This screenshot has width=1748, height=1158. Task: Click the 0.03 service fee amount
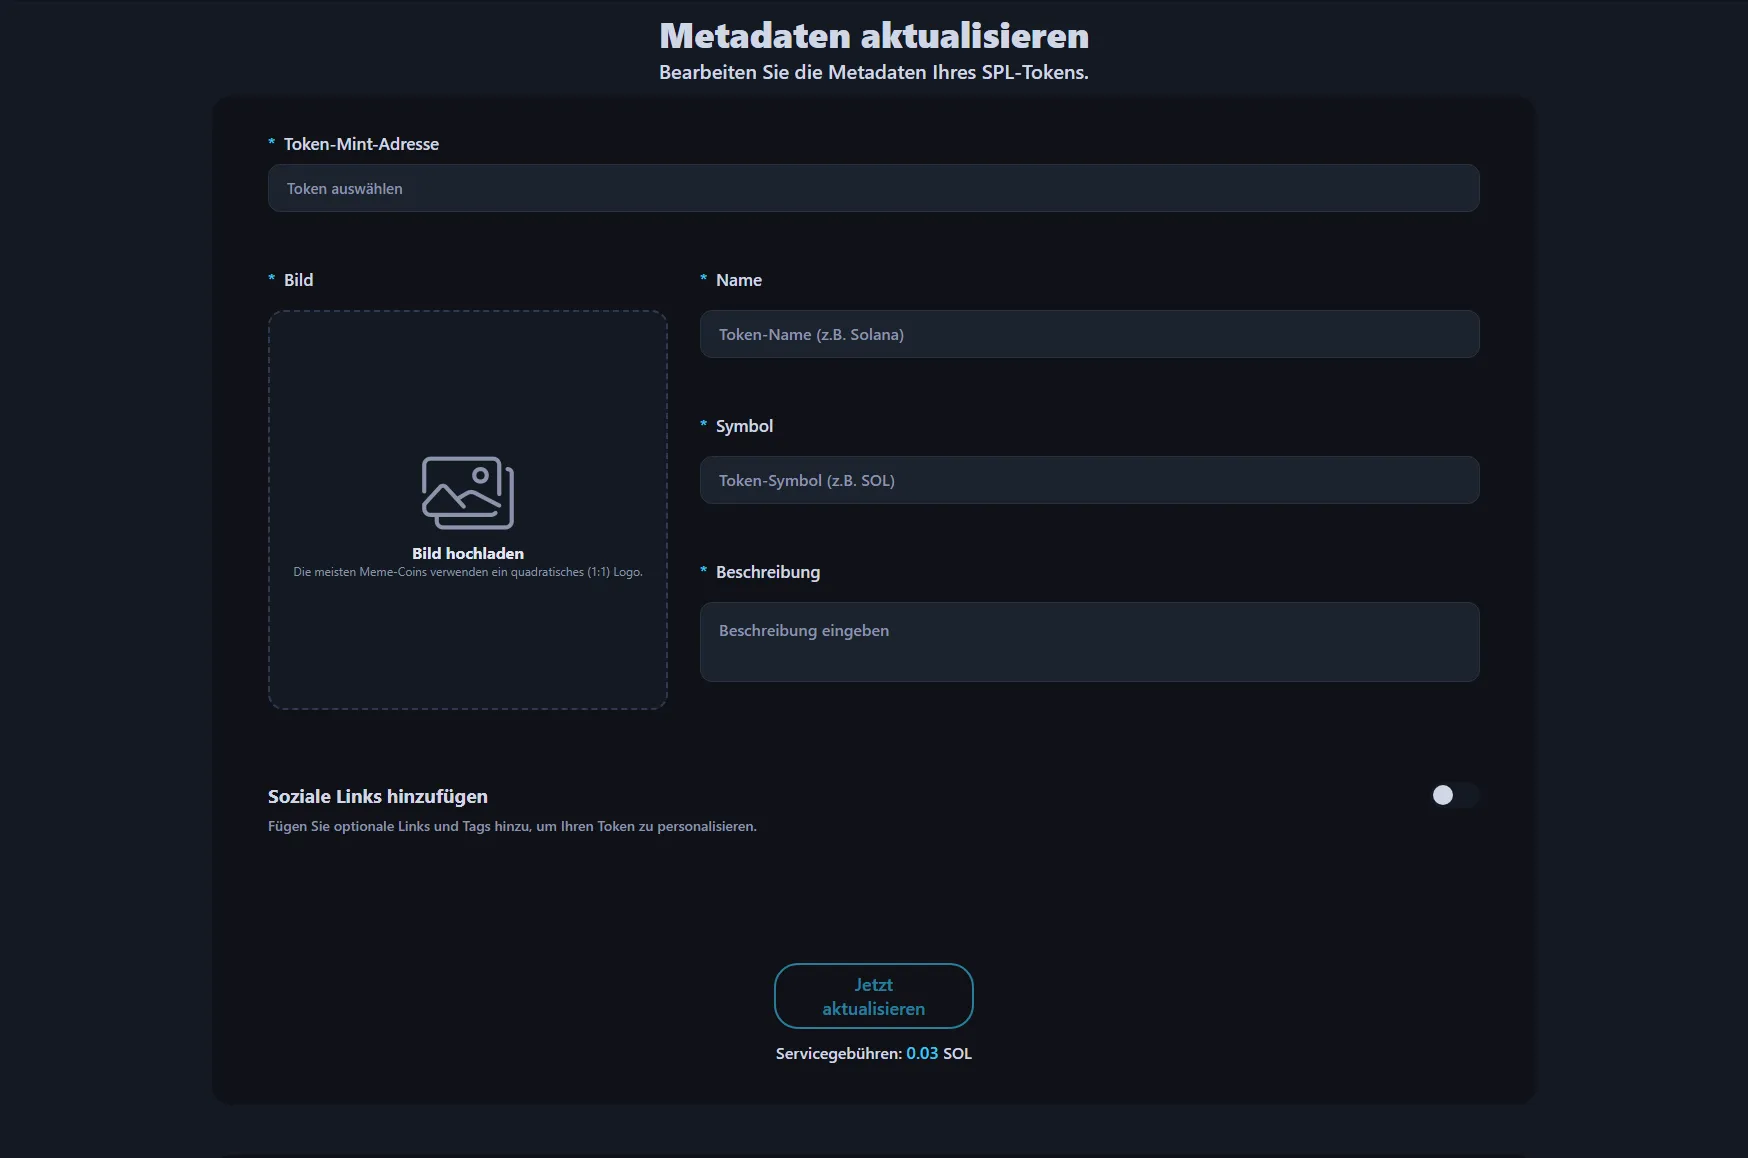pos(922,1053)
